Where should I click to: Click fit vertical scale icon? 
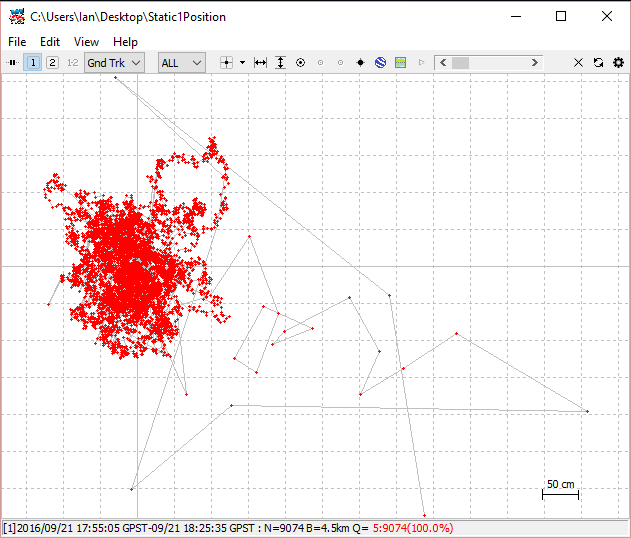[280, 63]
